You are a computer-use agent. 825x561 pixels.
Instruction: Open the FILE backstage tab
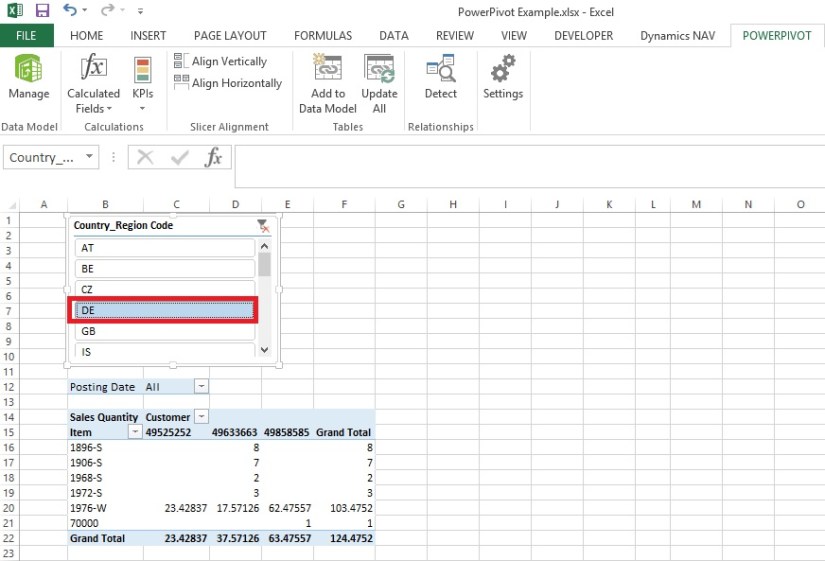tap(26, 36)
